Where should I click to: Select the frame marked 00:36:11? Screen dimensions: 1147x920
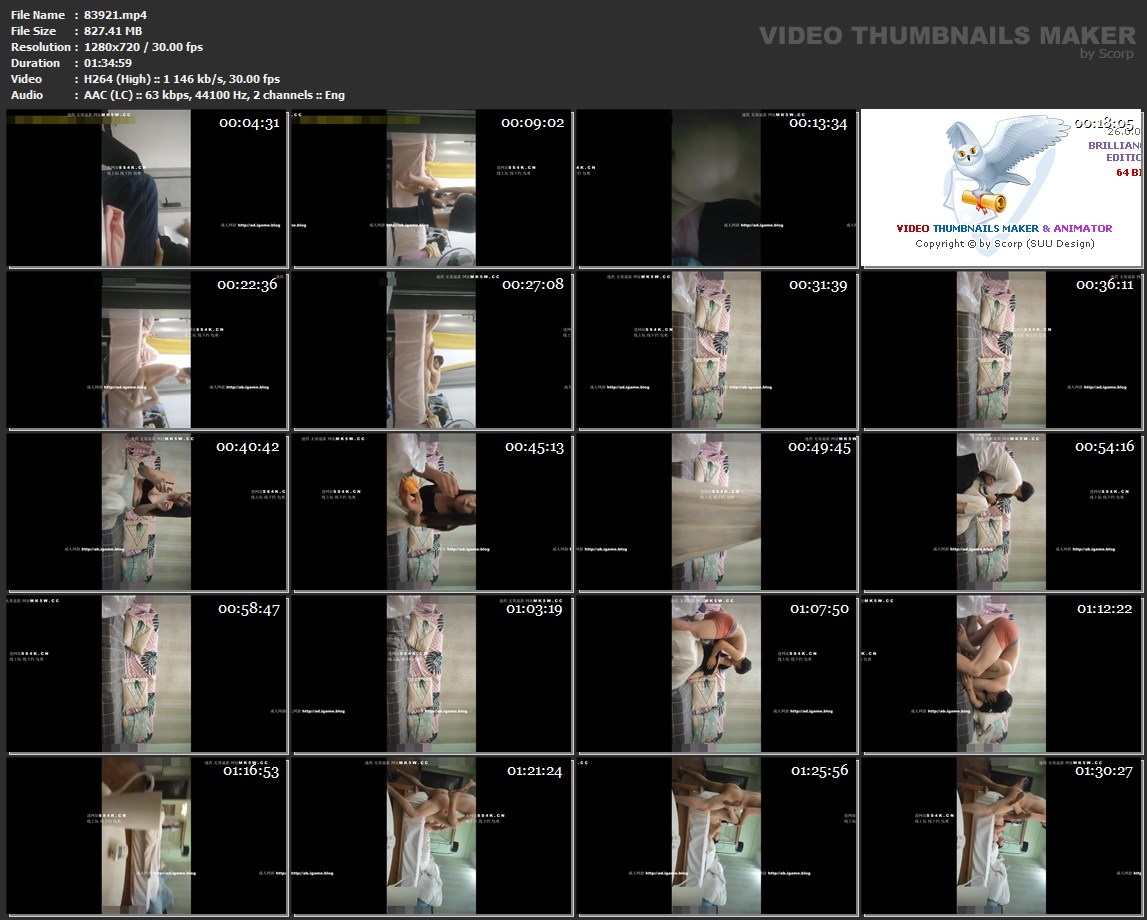pos(1002,350)
